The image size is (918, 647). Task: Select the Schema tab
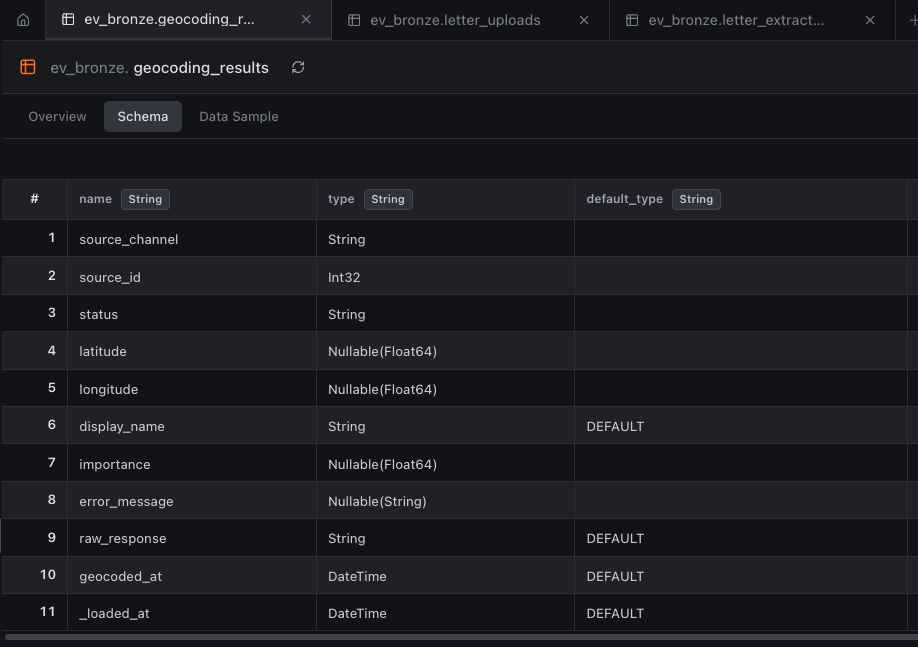(x=142, y=116)
